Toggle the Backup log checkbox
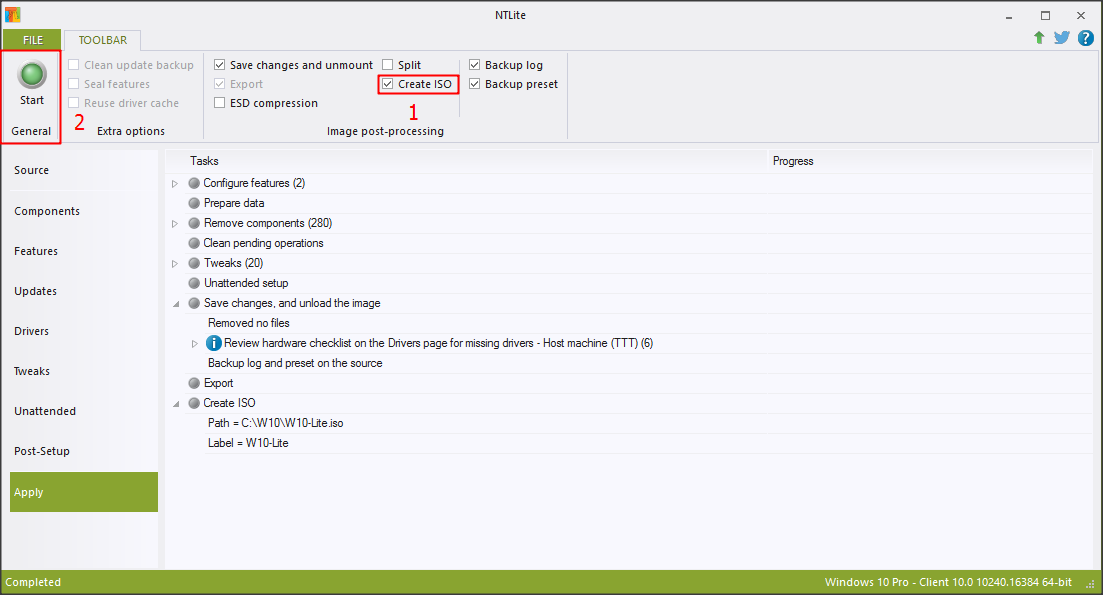1103x595 pixels. click(475, 65)
